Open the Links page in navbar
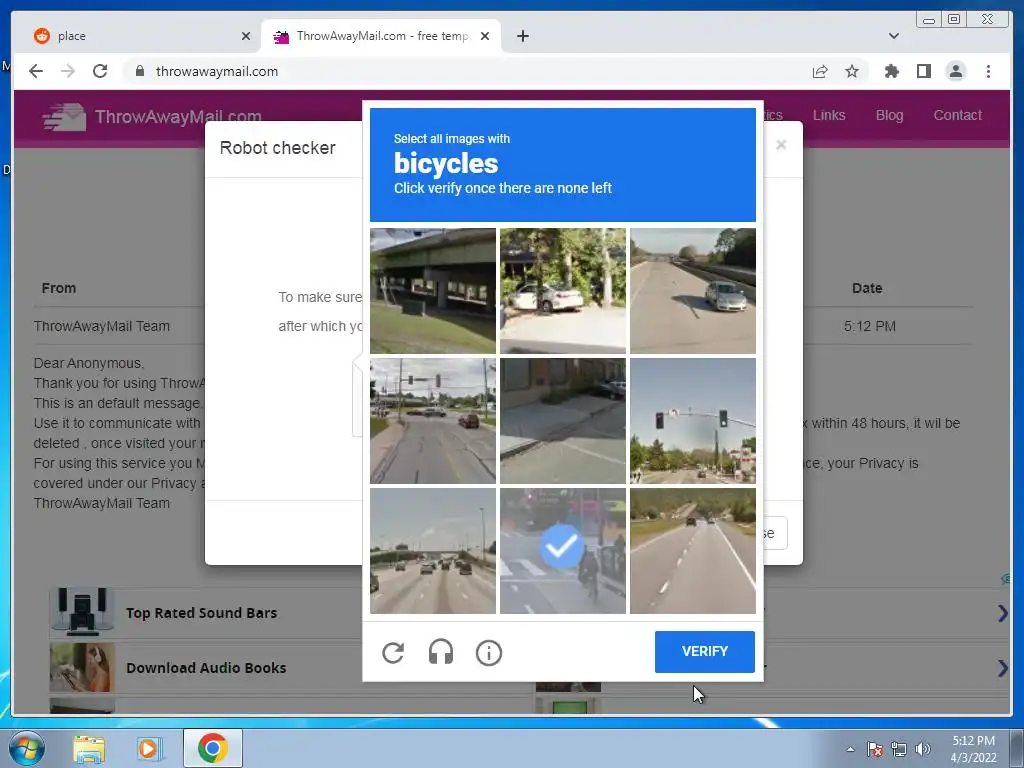The height and width of the screenshot is (768, 1024). pos(829,115)
